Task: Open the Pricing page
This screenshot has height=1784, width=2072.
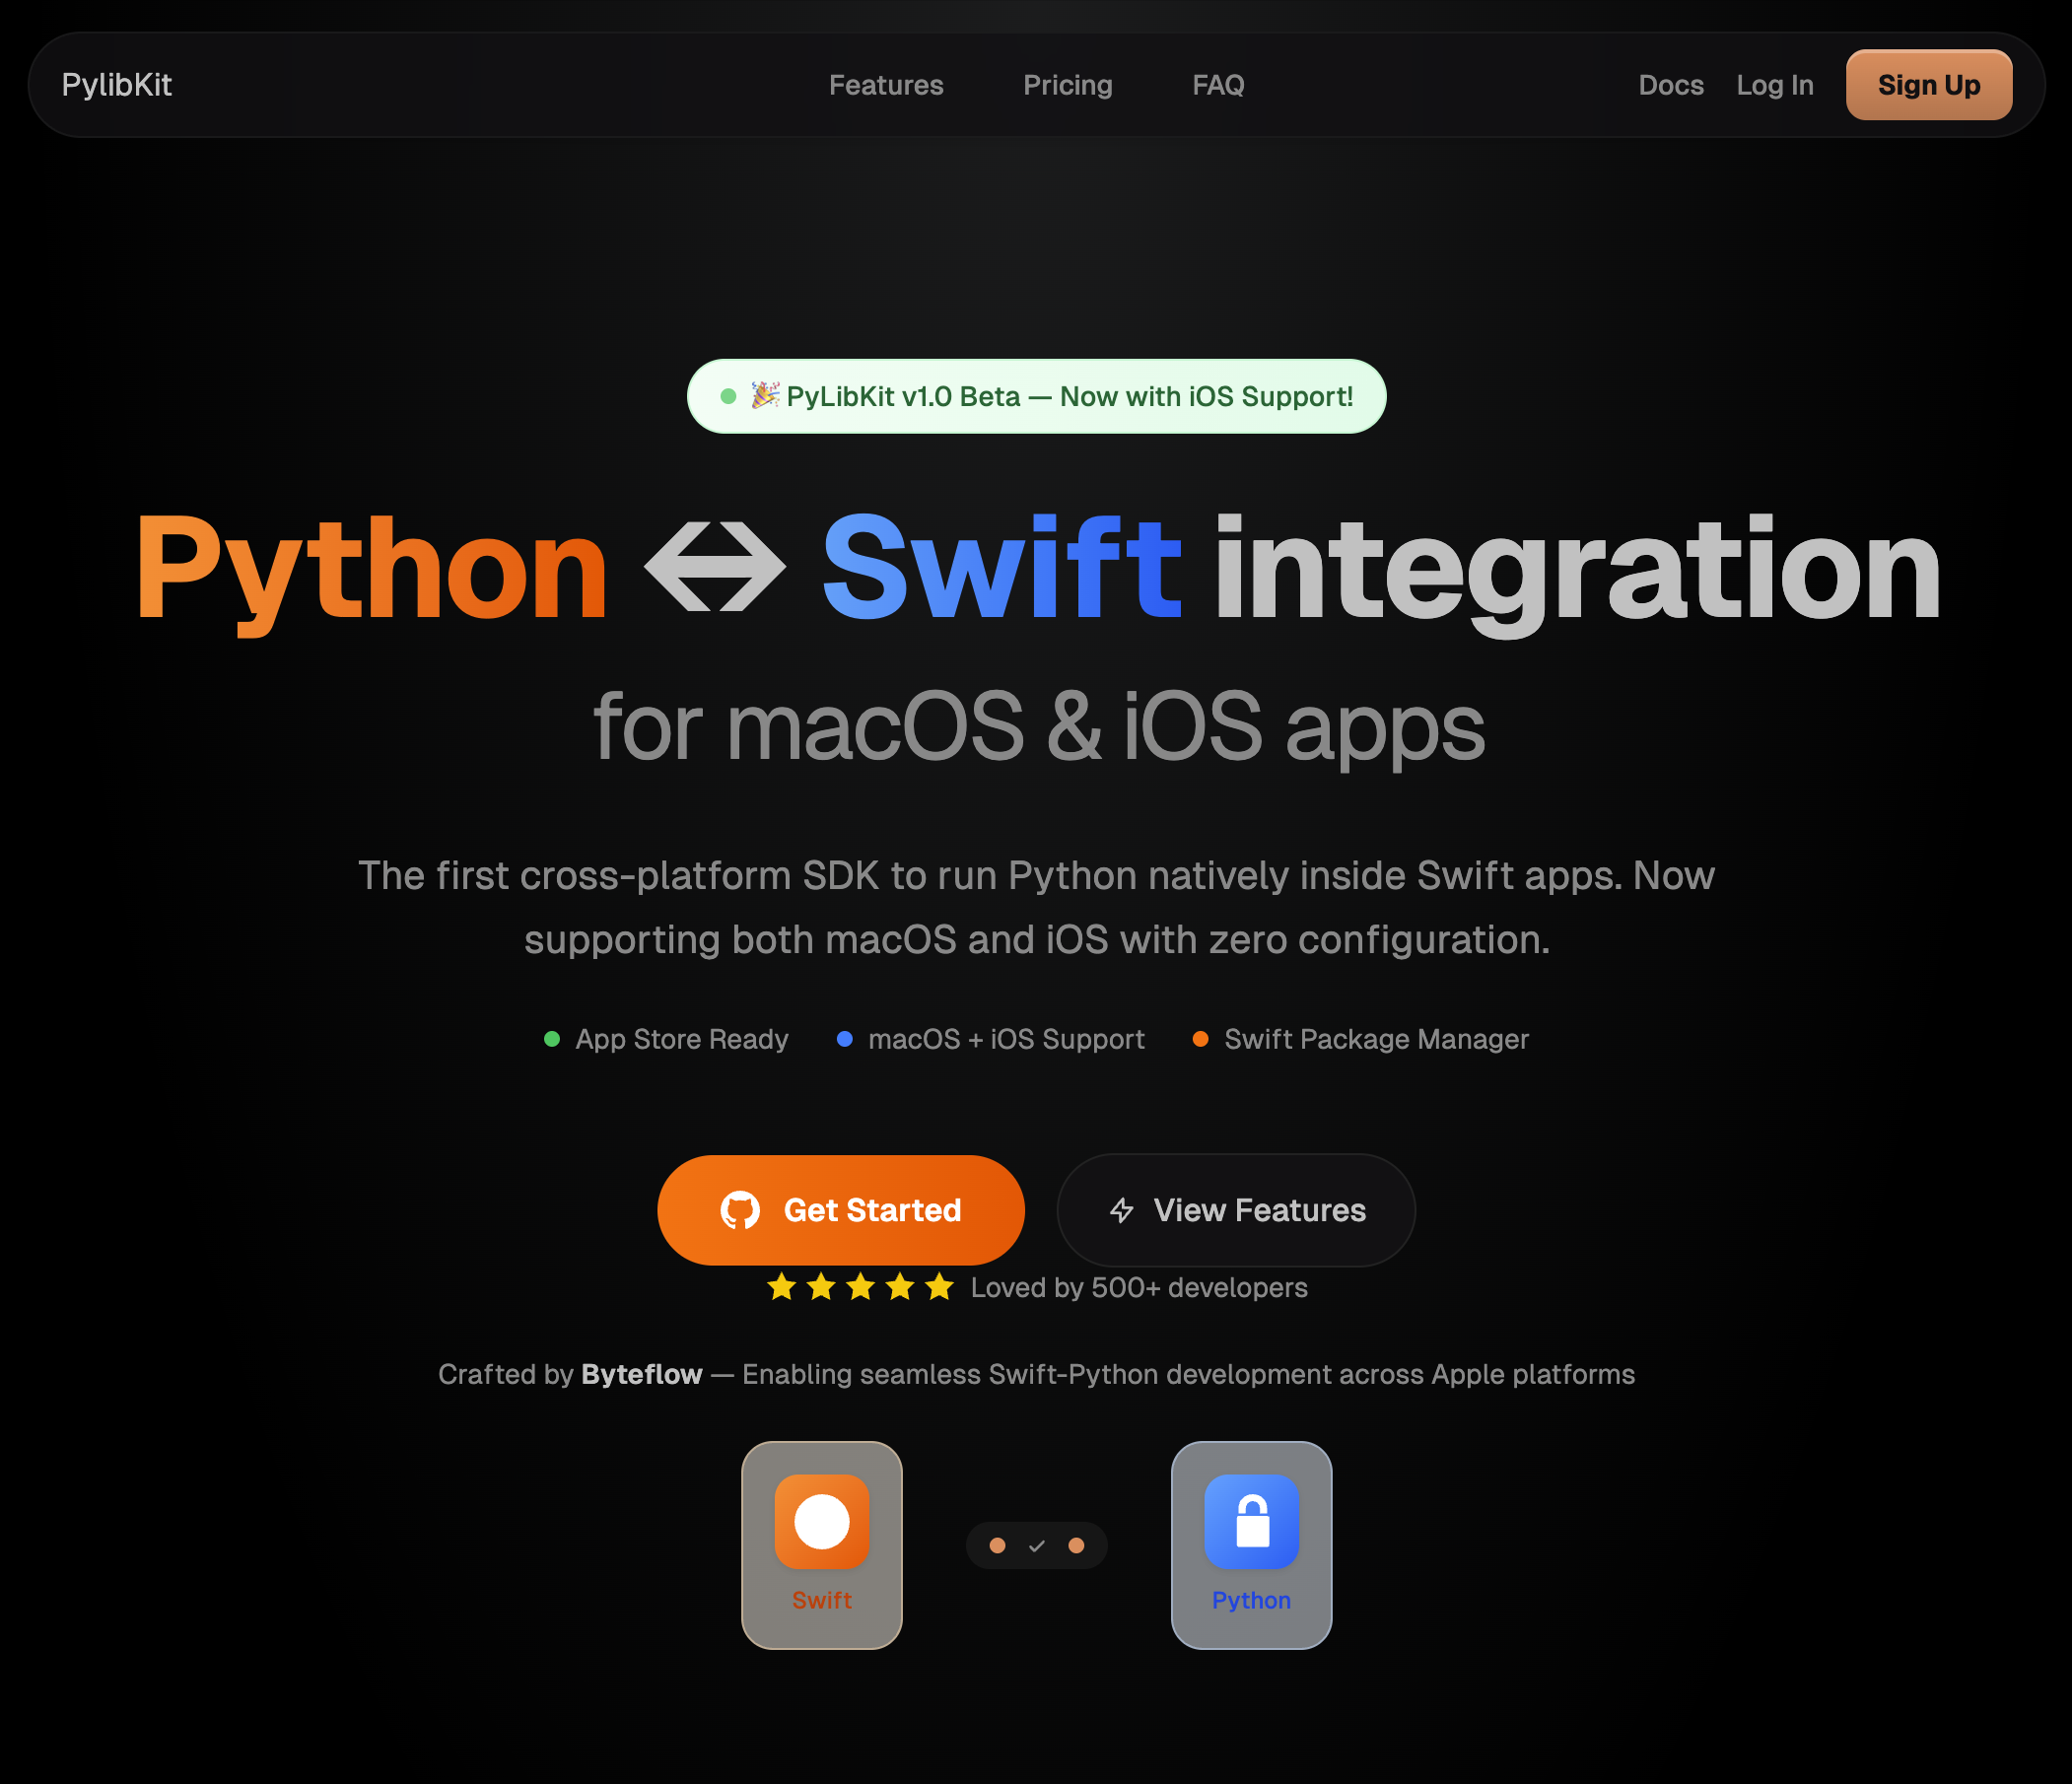Action: point(1067,85)
